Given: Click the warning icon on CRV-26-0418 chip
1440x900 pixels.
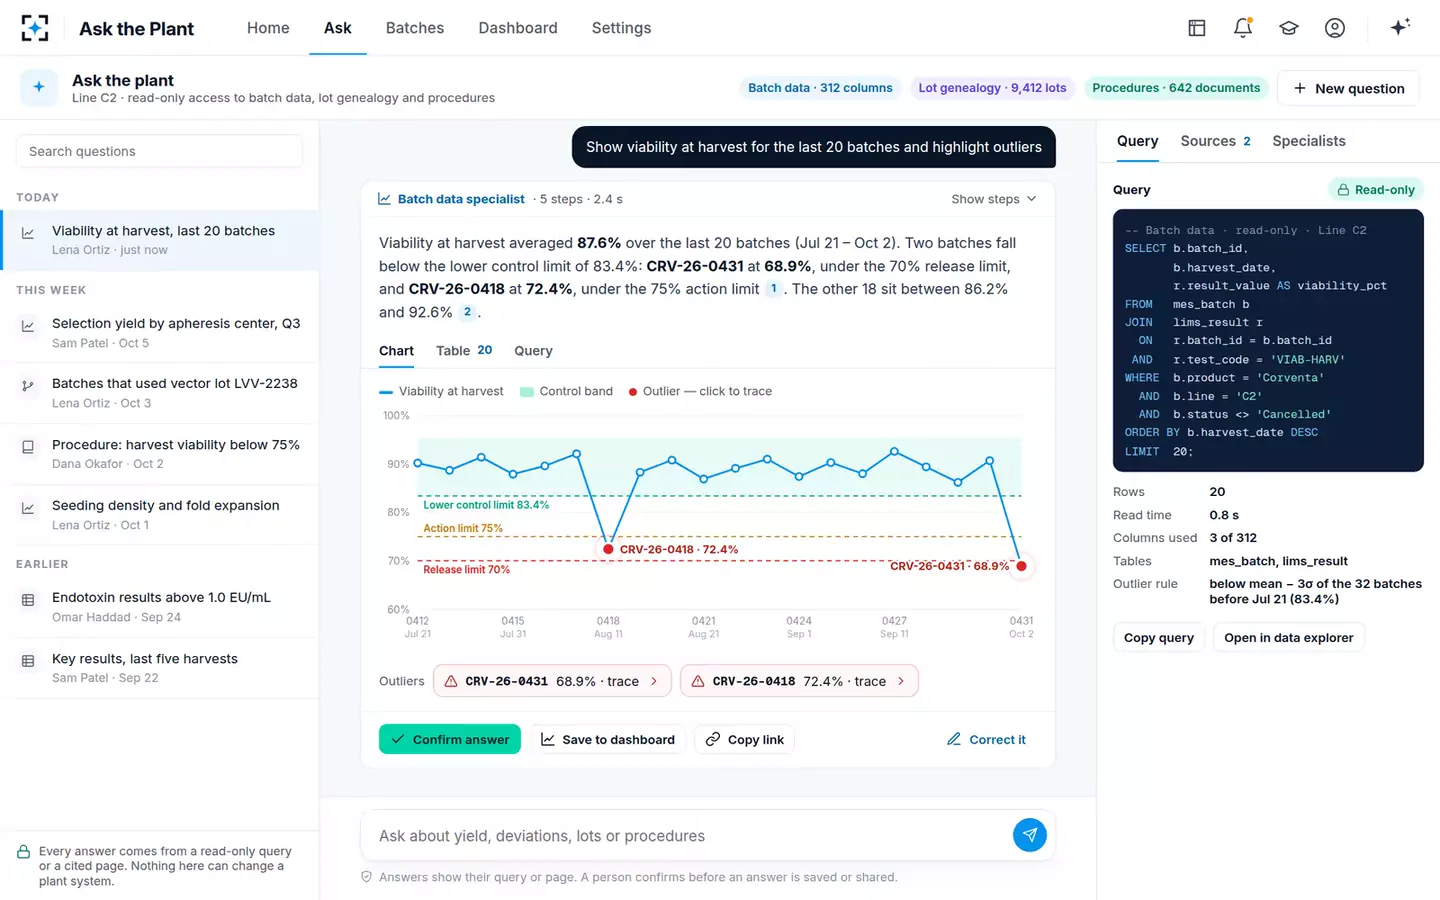Looking at the screenshot, I should click(698, 681).
